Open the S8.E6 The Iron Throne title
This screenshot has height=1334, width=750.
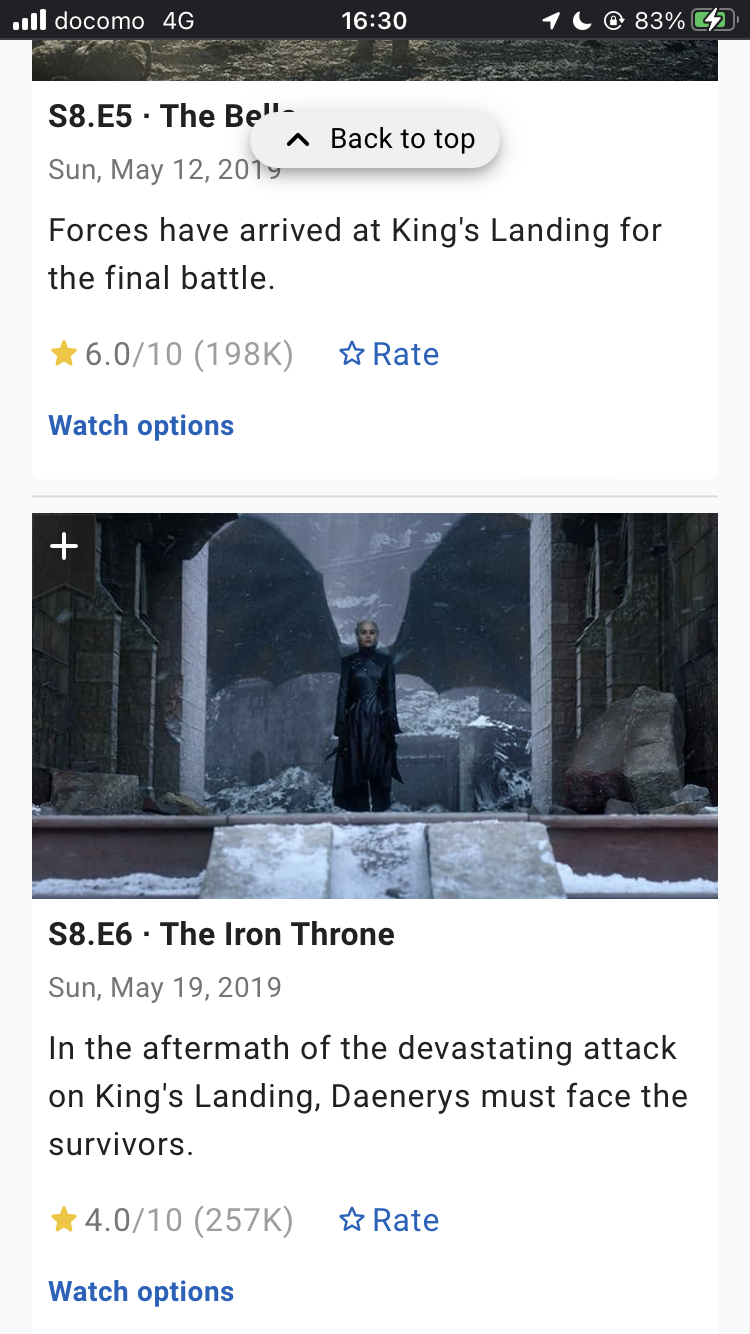tap(221, 934)
